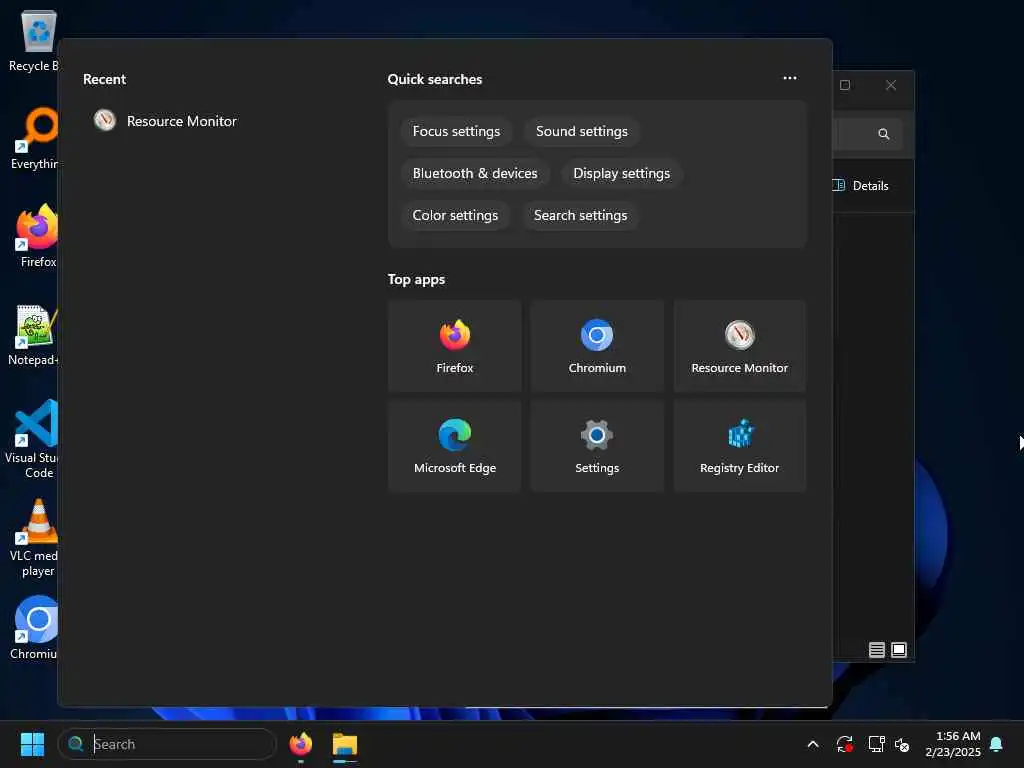Switch File Explorer to large thumbnails view

[899, 650]
